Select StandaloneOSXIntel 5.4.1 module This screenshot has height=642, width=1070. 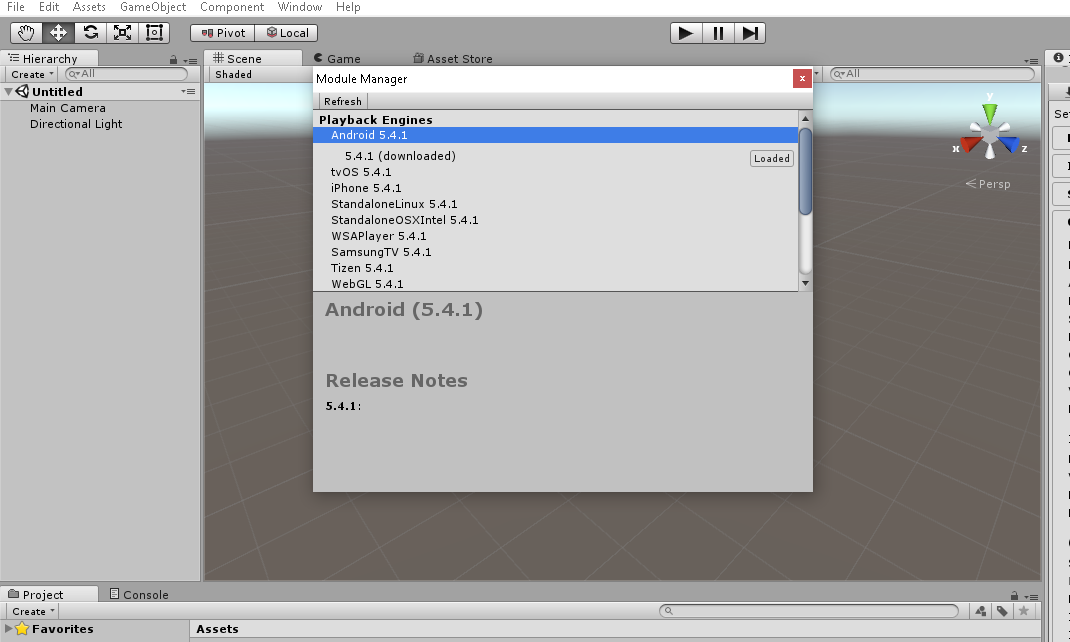pos(405,220)
